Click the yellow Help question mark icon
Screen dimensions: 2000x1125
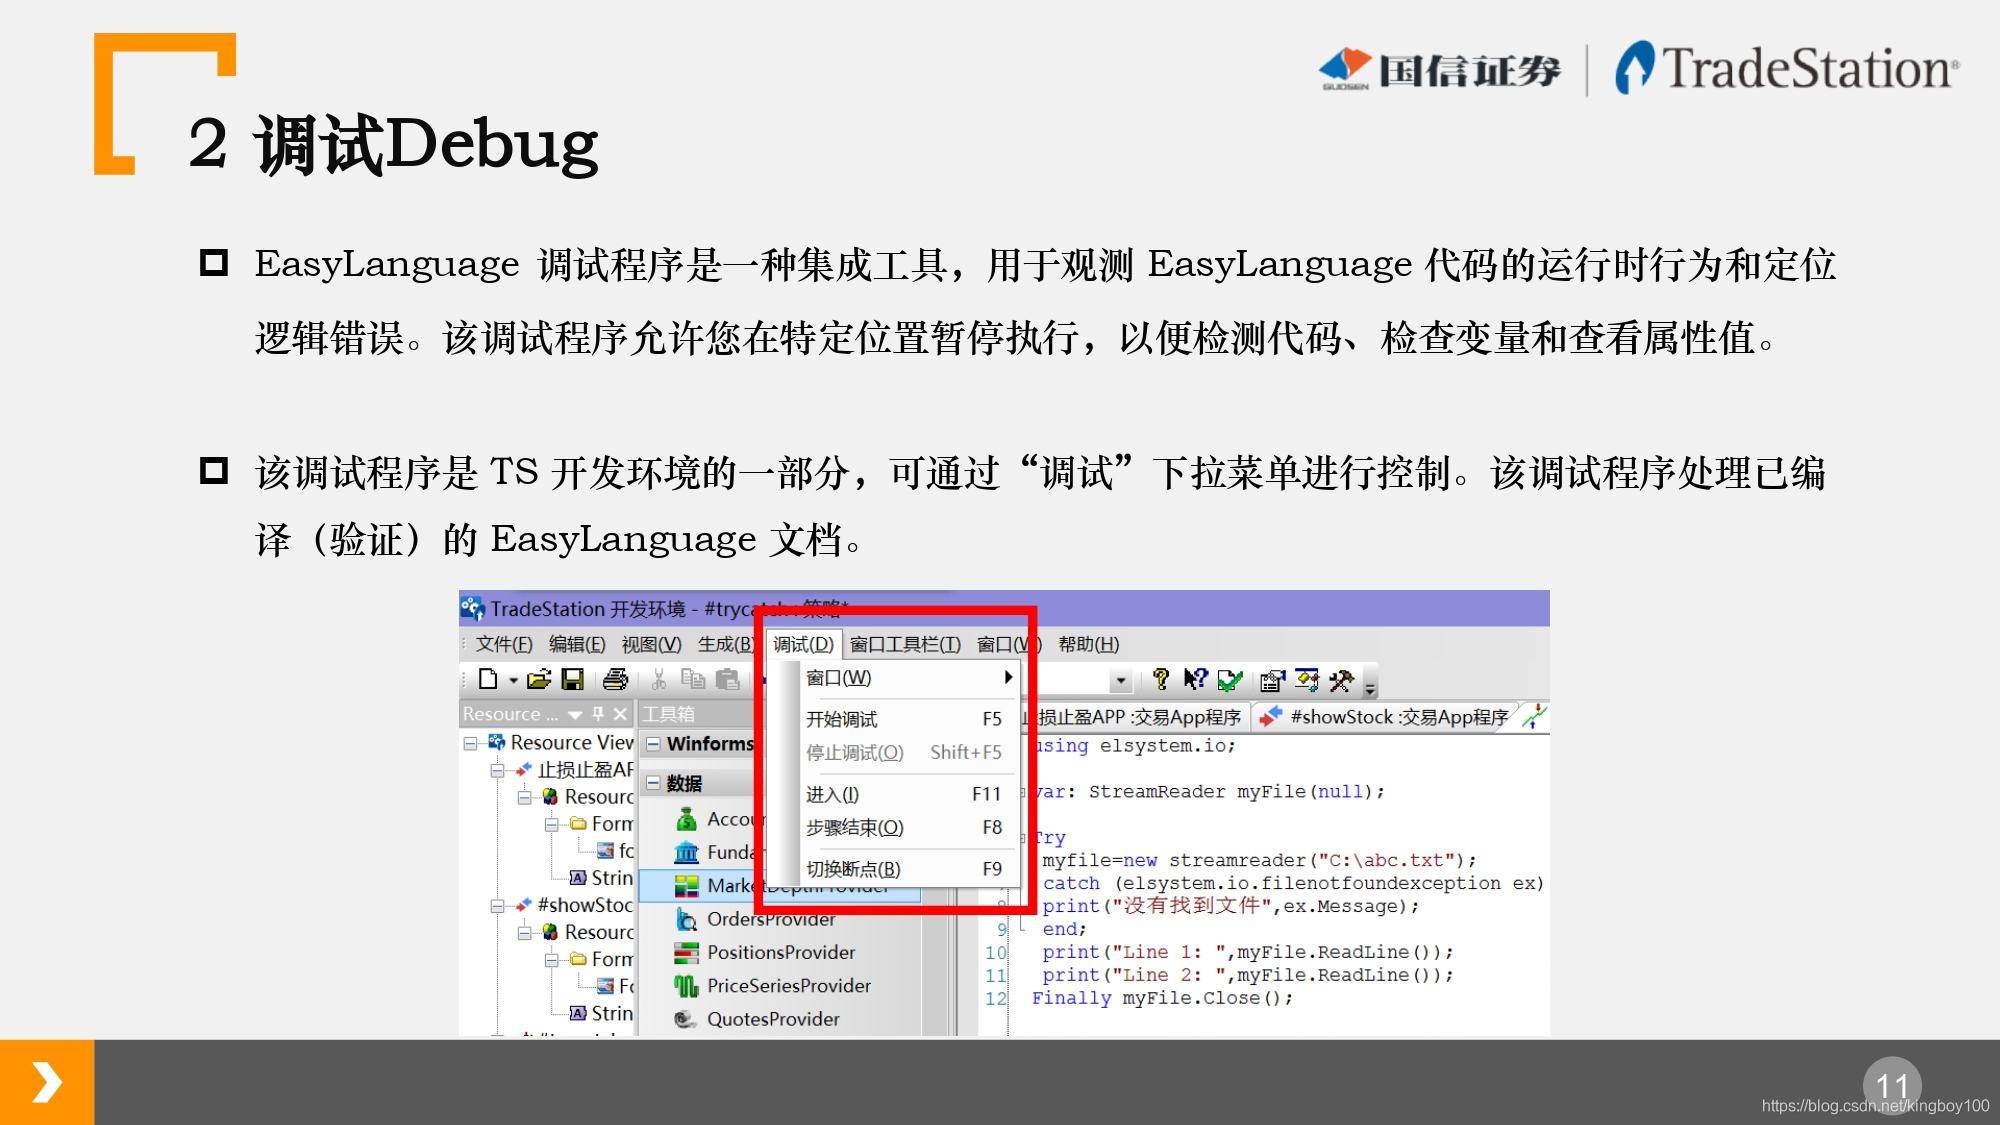pos(1161,680)
